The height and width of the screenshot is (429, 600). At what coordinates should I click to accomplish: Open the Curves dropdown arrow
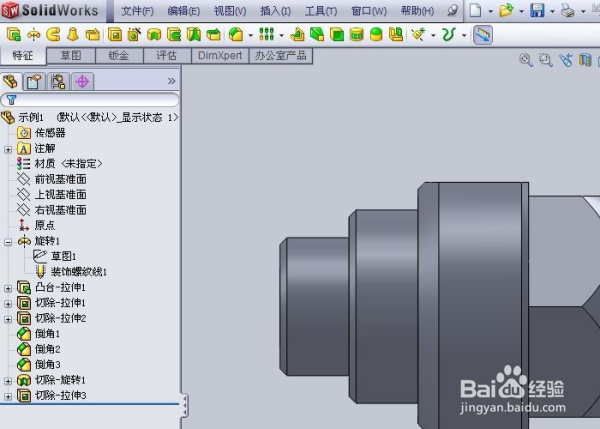pyautogui.click(x=464, y=35)
